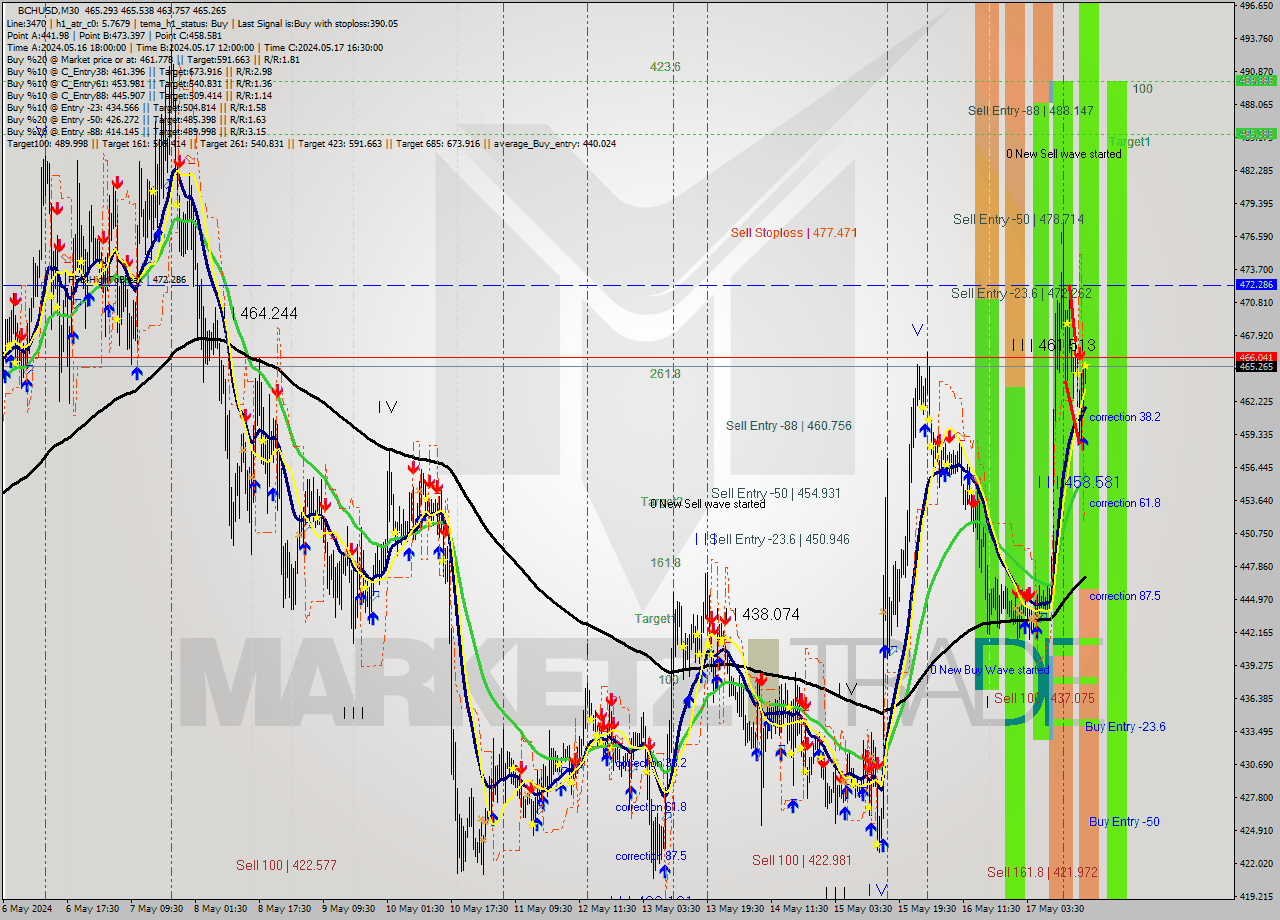Click the 'Sell Entry -50 | 478.714' label
Image resolution: width=1280 pixels, height=920 pixels.
tap(1018, 219)
